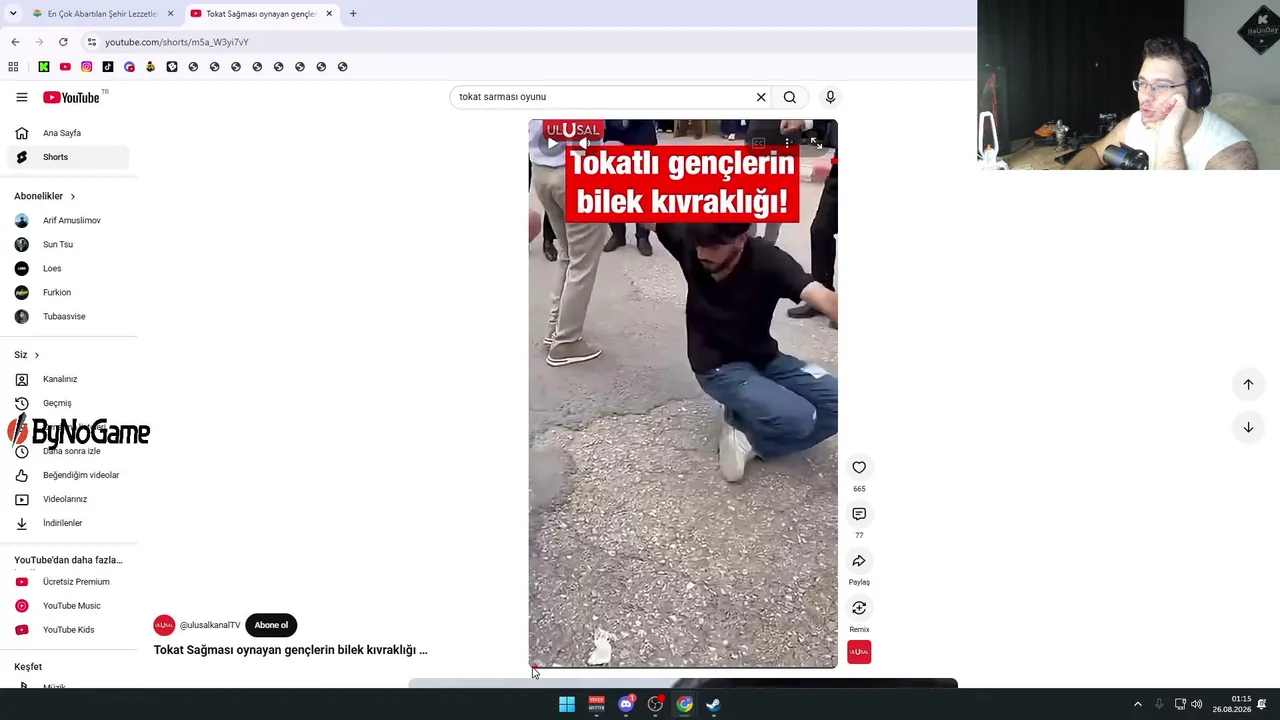Open a new browser tab
1280x720 pixels.
353,14
